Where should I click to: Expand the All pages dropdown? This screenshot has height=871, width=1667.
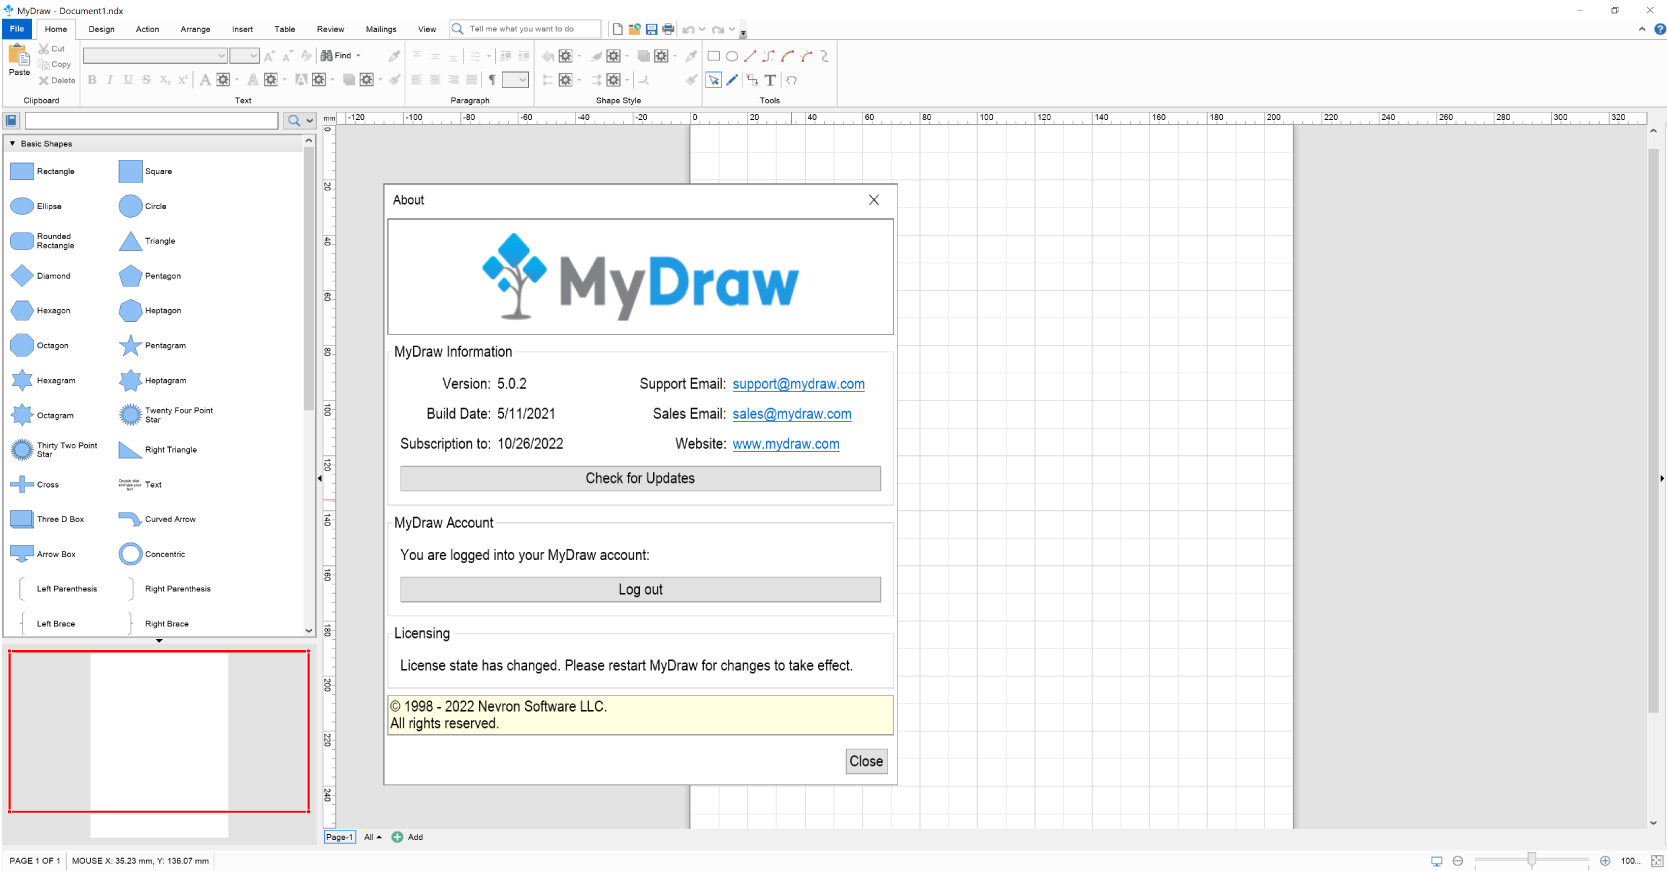tap(372, 837)
